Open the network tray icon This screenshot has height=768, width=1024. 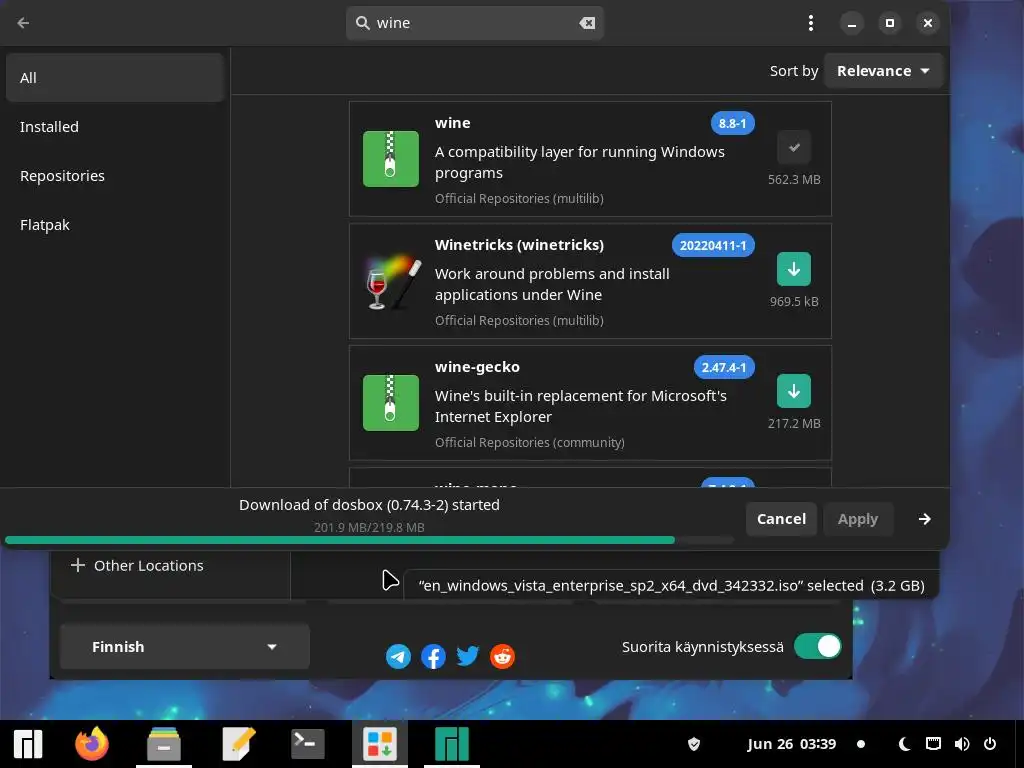[933, 744]
